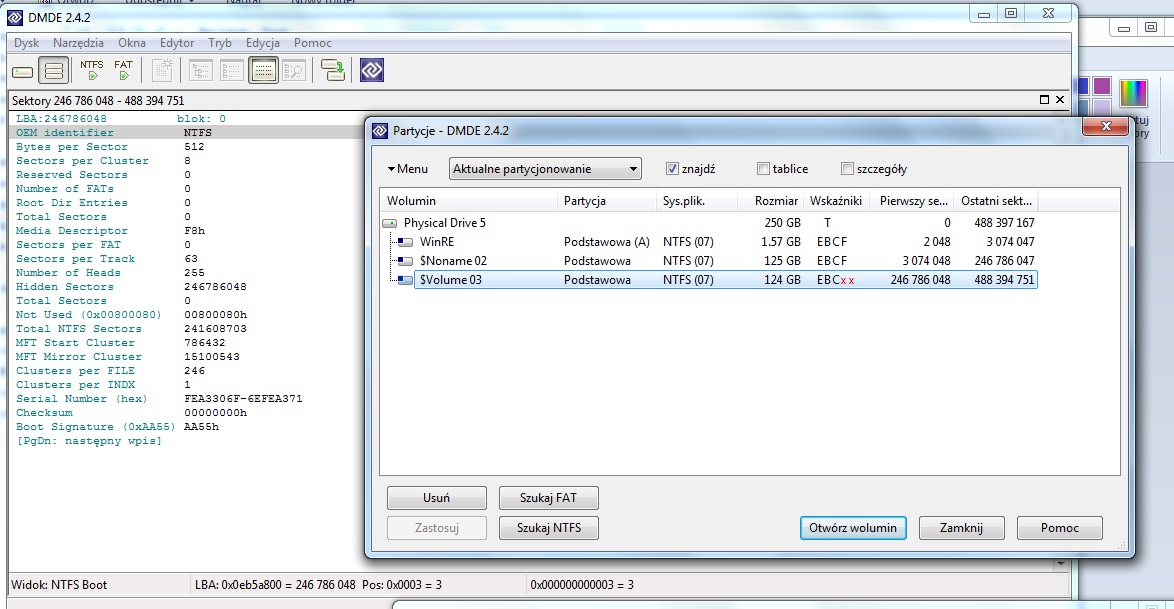Click DMDE icon in Partycje dialog title

(380, 131)
